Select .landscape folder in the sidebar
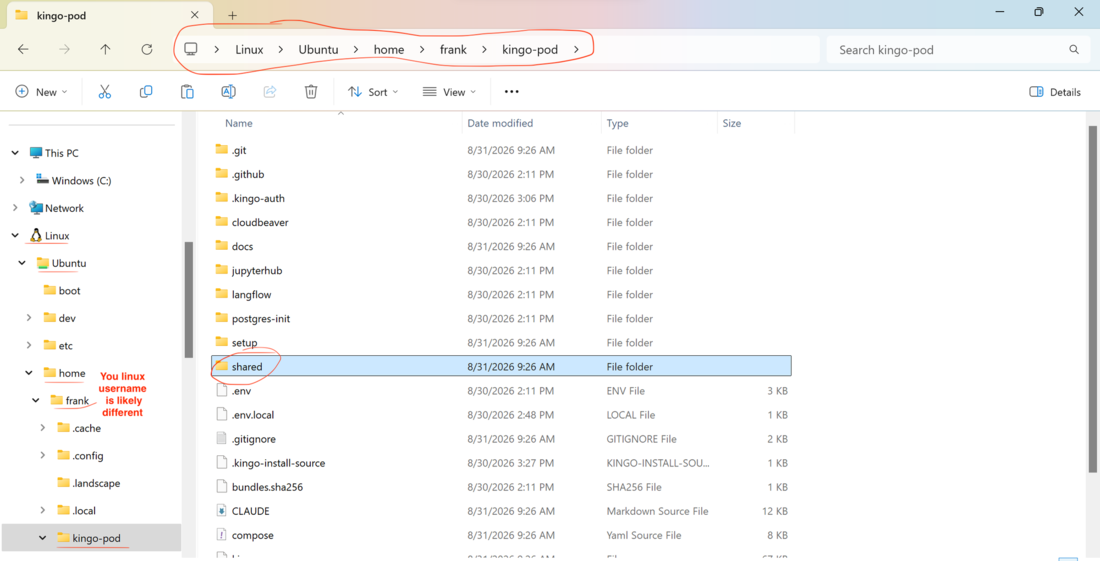 pyautogui.click(x=88, y=483)
